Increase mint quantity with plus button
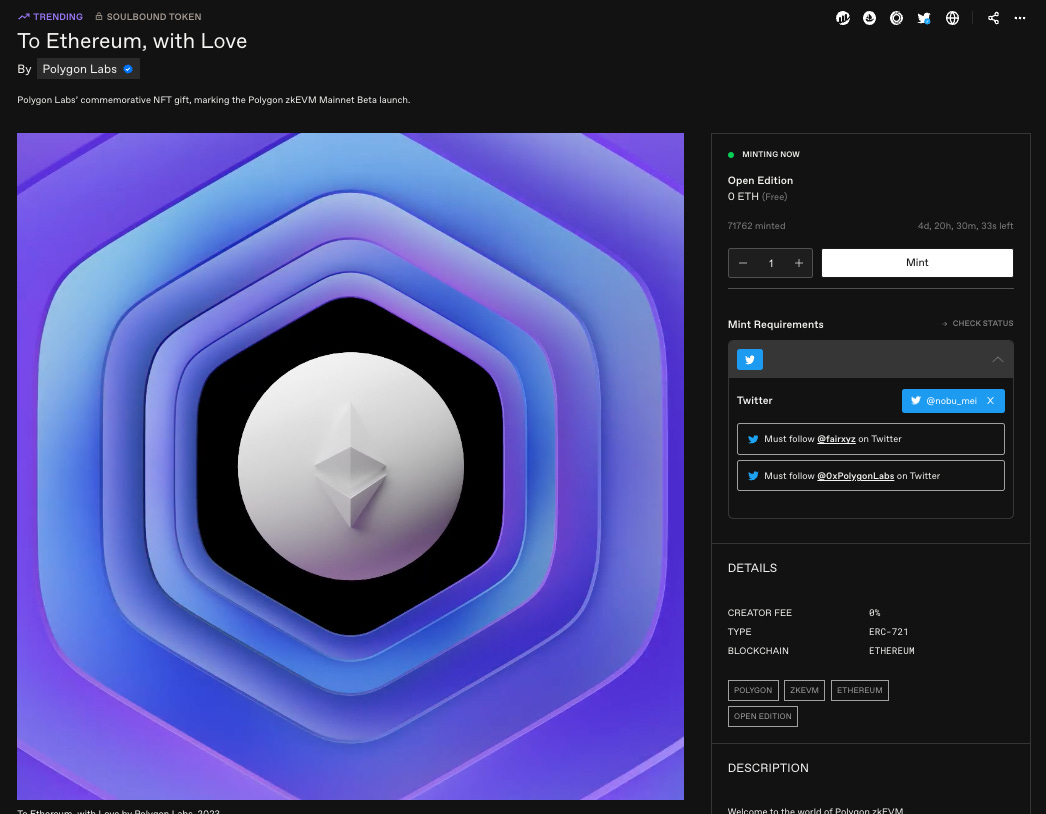 point(799,263)
